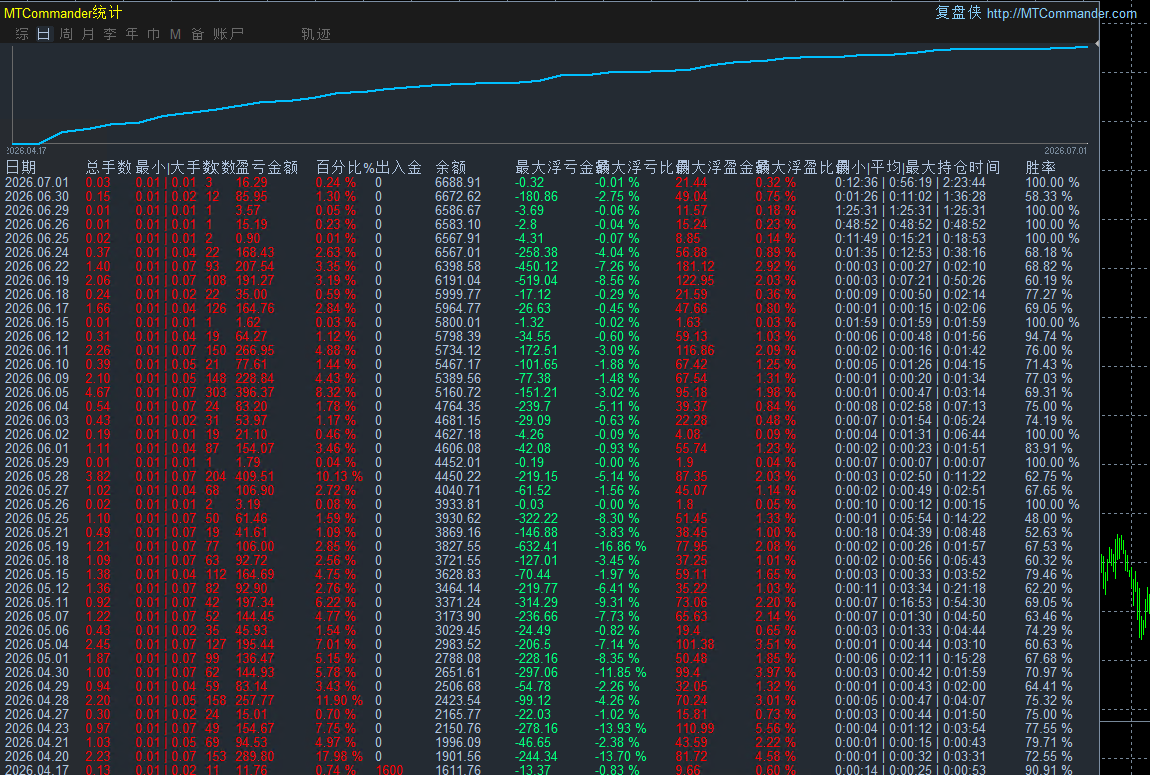Switch to the 账户 account tab

[x=228, y=34]
